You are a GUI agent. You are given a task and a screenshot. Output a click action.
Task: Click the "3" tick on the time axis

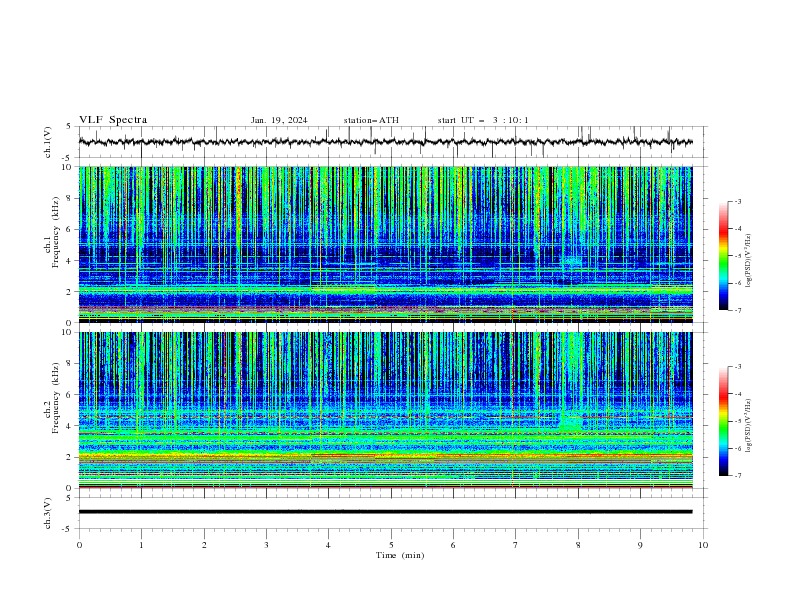266,545
